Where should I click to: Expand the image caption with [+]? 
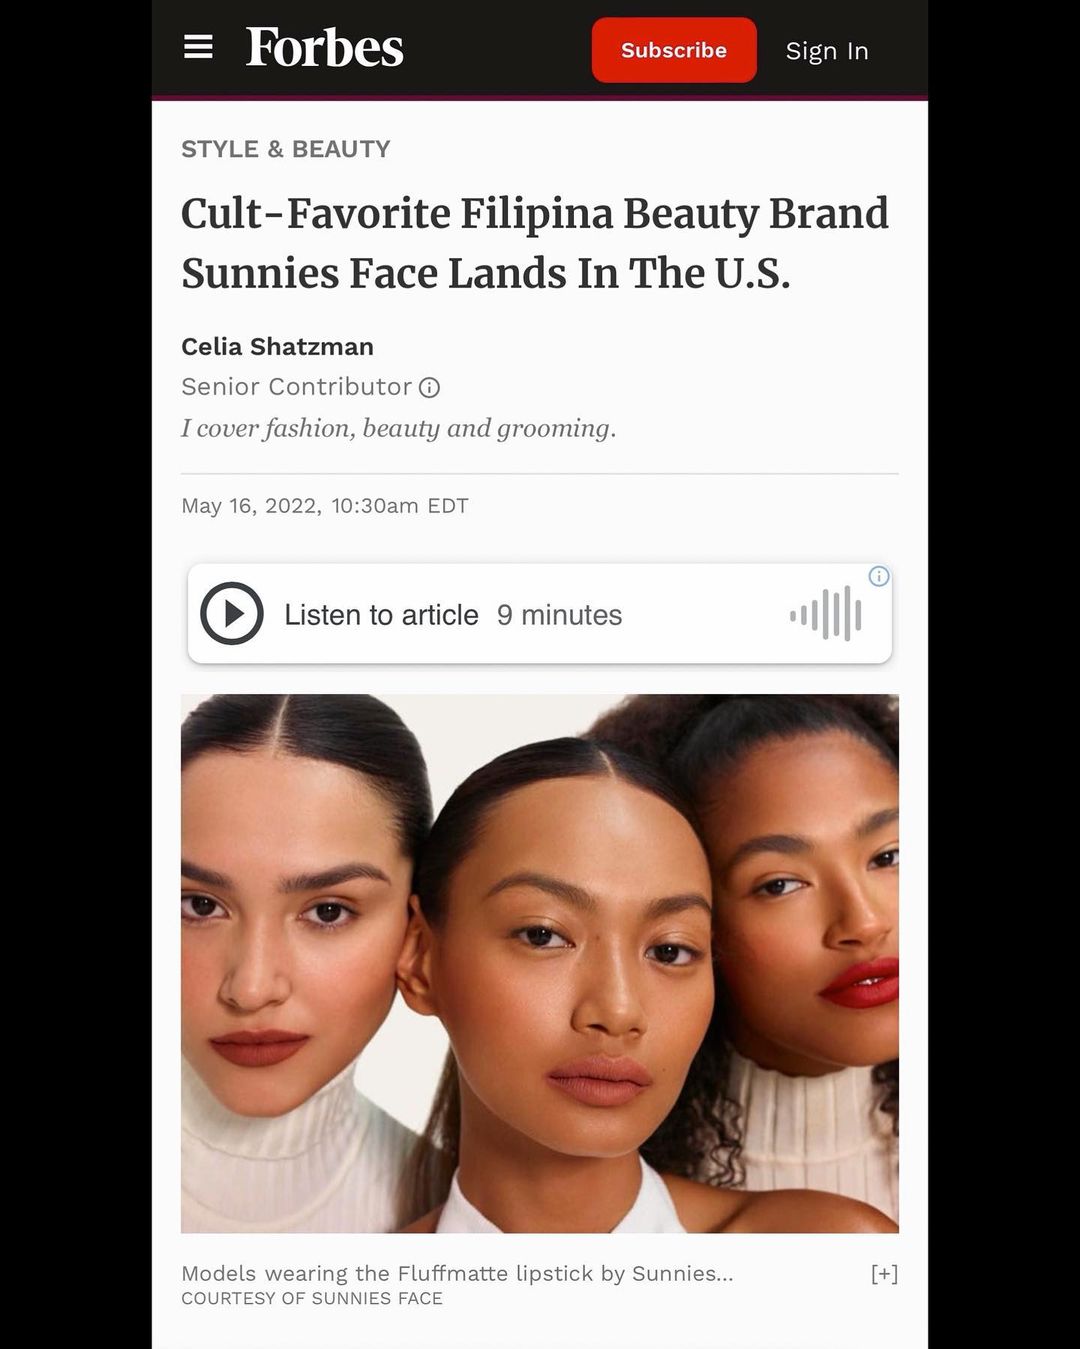point(884,1274)
